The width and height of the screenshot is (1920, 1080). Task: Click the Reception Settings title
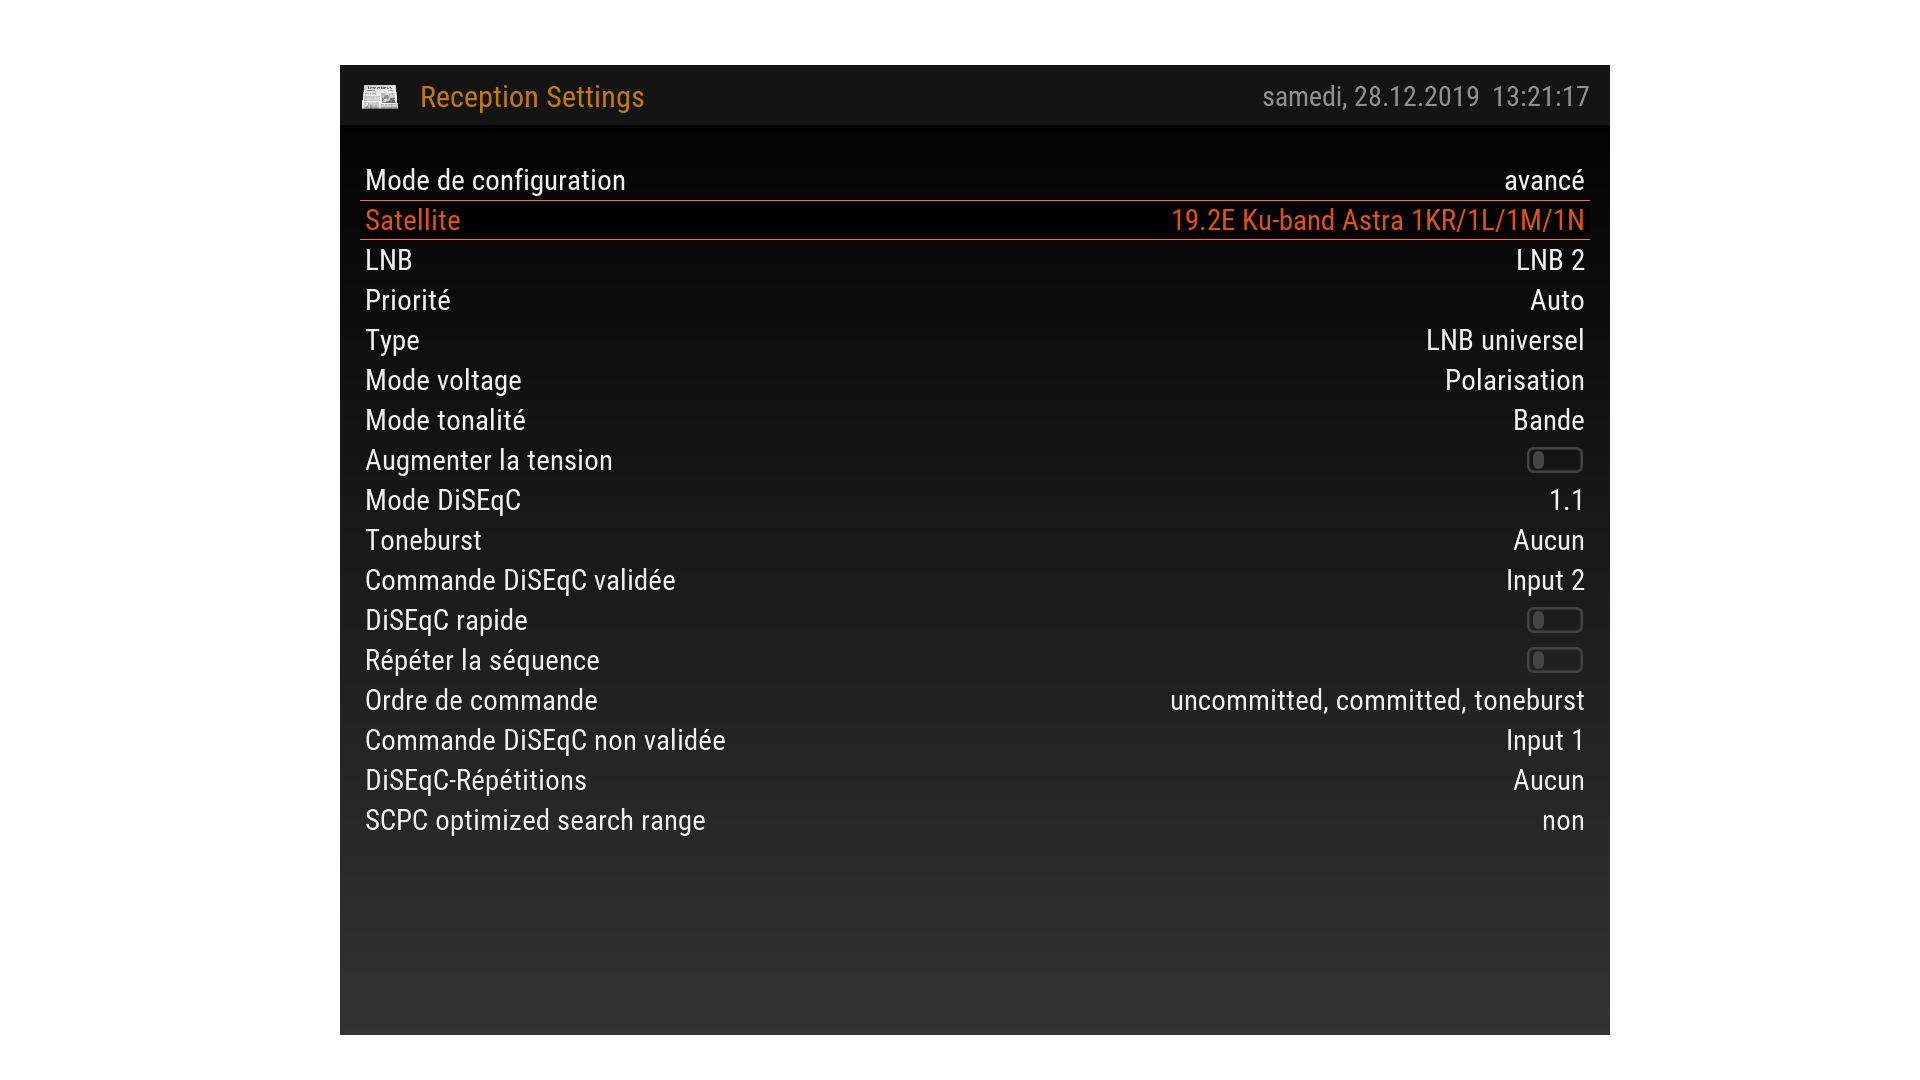(x=532, y=97)
